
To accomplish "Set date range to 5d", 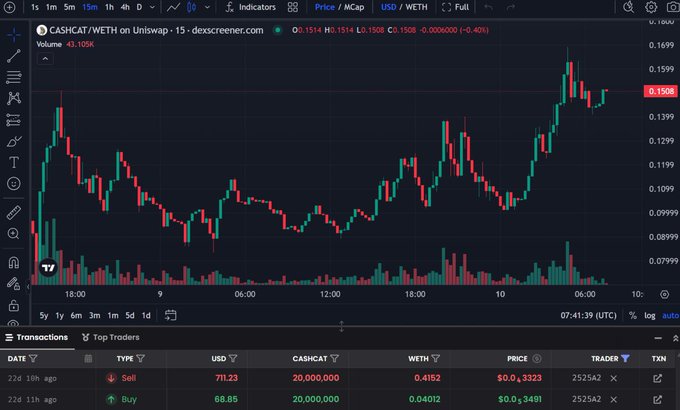I will click(x=130, y=315).
